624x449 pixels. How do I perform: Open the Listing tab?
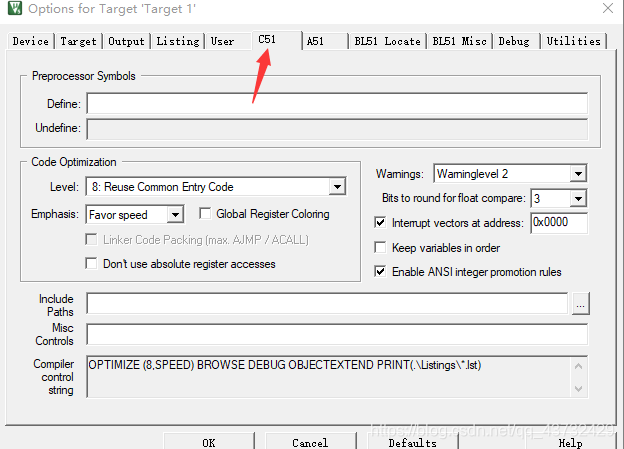pos(177,41)
